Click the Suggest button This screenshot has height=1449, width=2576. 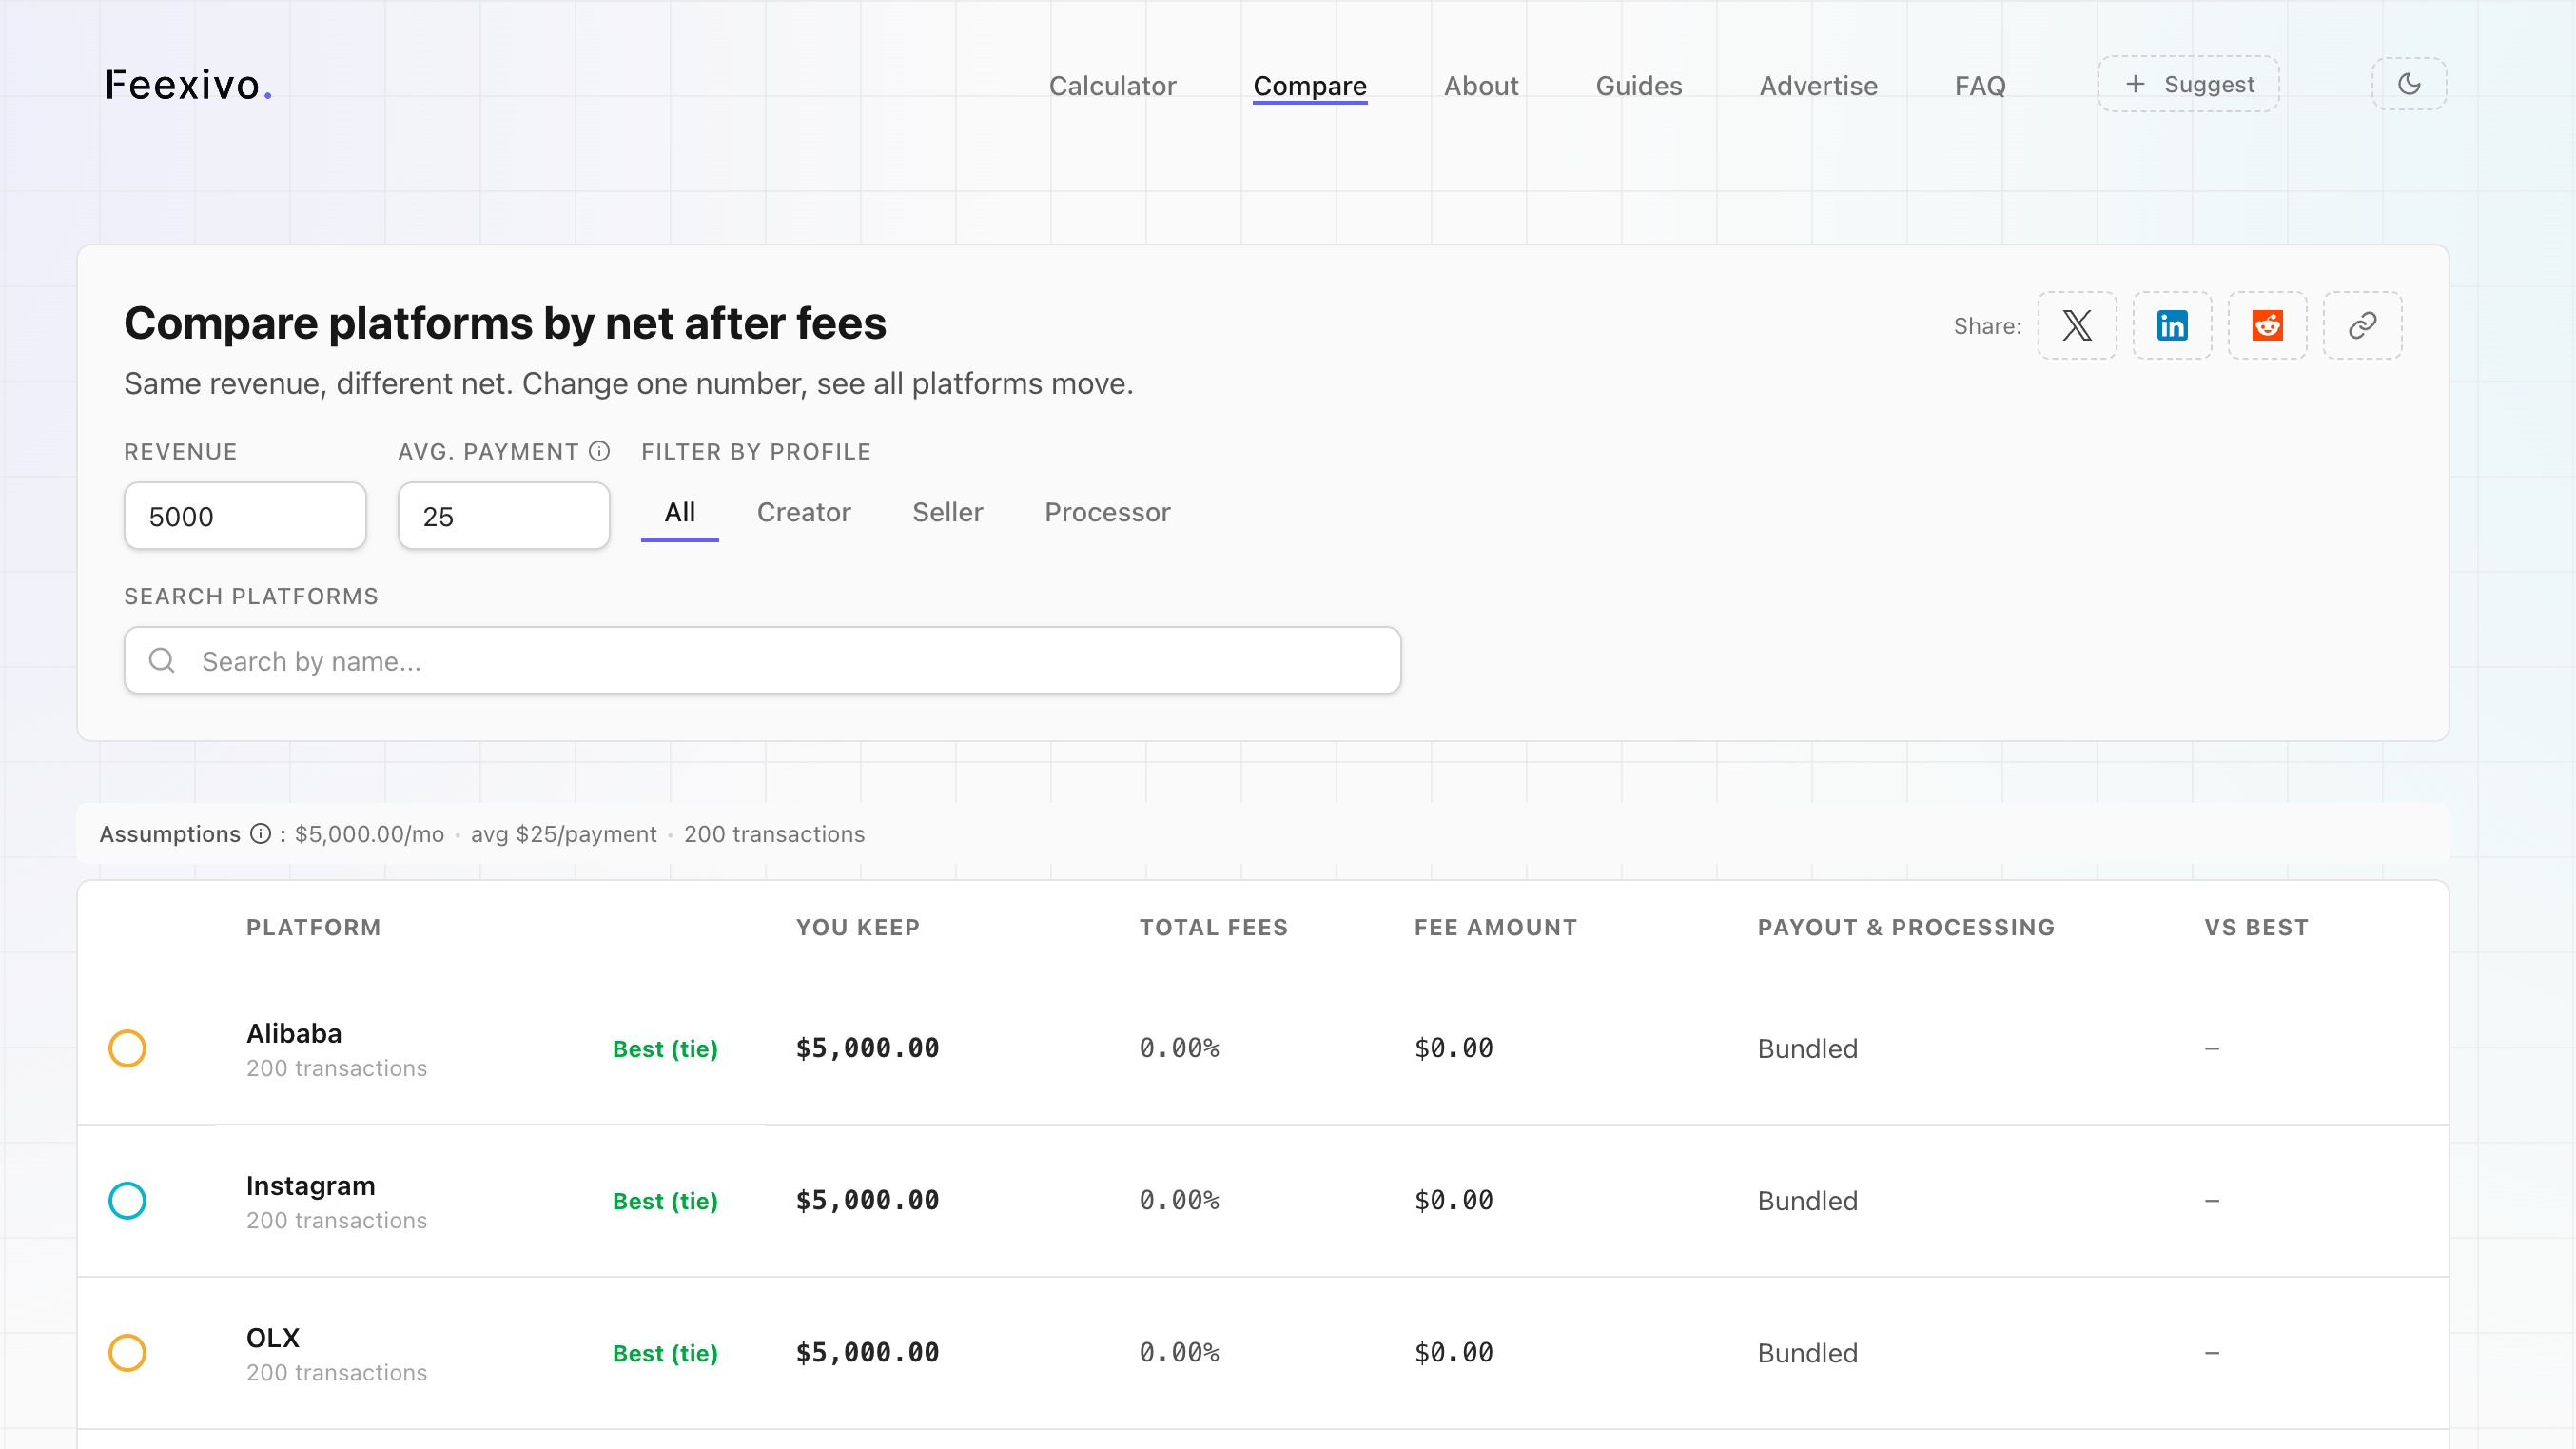pos(2188,84)
